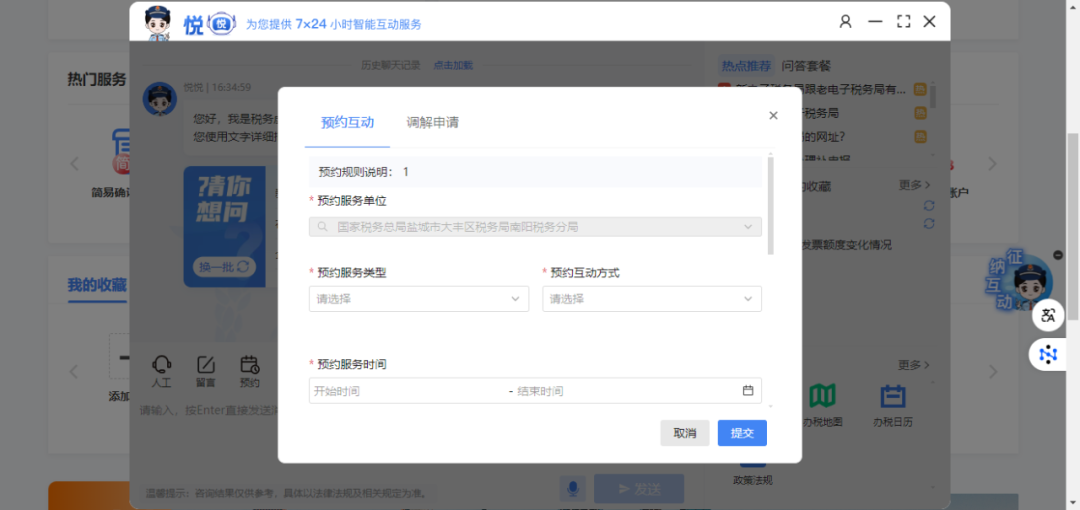1080x510 pixels.
Task: Select the 预约互动 tab
Action: [347, 123]
